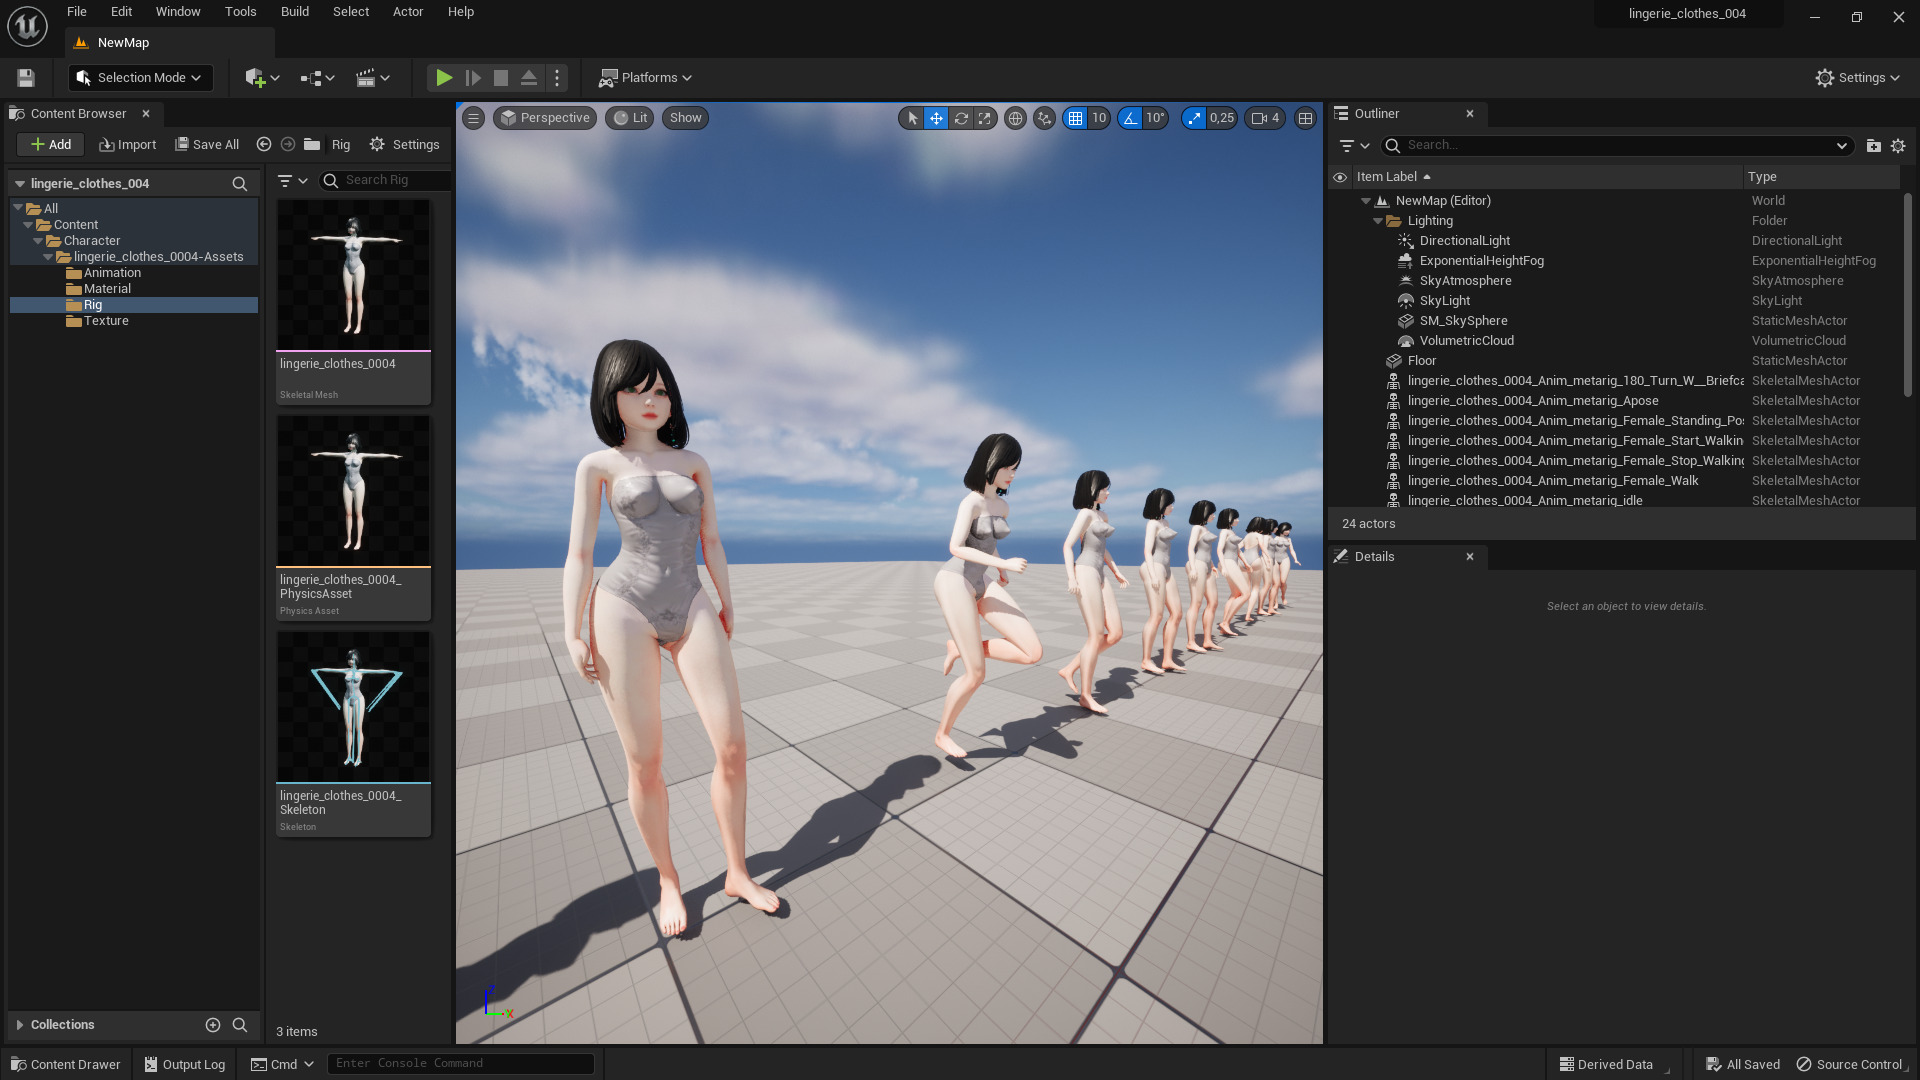
Task: Add a new collection with the plus icon
Action: pyautogui.click(x=213, y=1025)
